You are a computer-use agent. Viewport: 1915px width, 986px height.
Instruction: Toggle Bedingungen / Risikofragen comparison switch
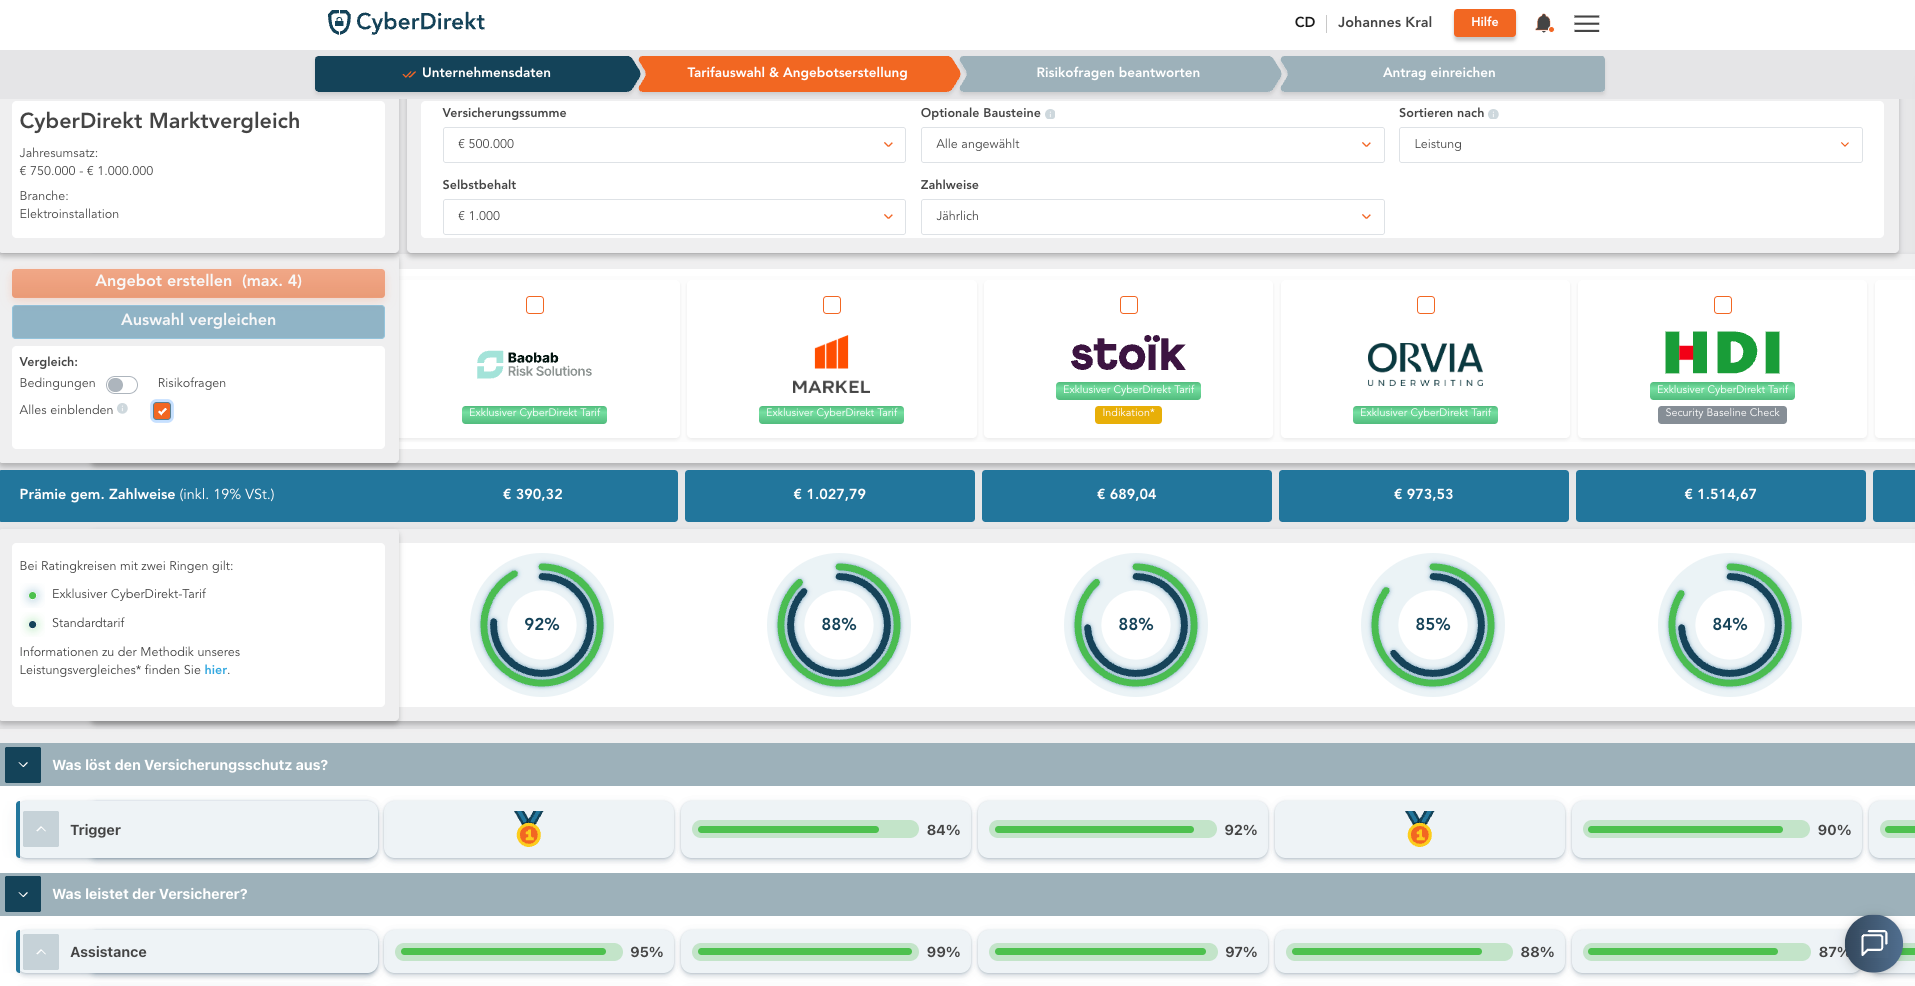(x=122, y=385)
